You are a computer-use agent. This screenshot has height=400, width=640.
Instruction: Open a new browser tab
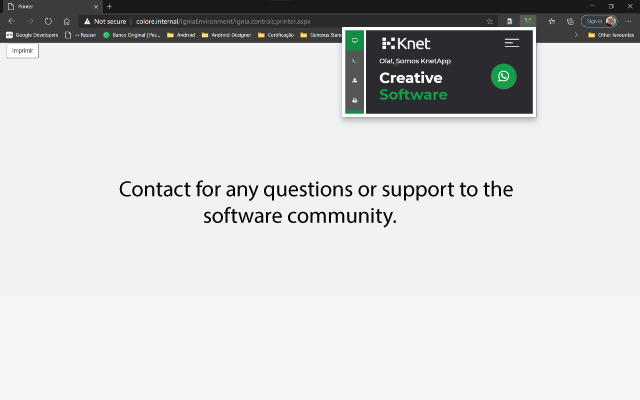coord(109,7)
